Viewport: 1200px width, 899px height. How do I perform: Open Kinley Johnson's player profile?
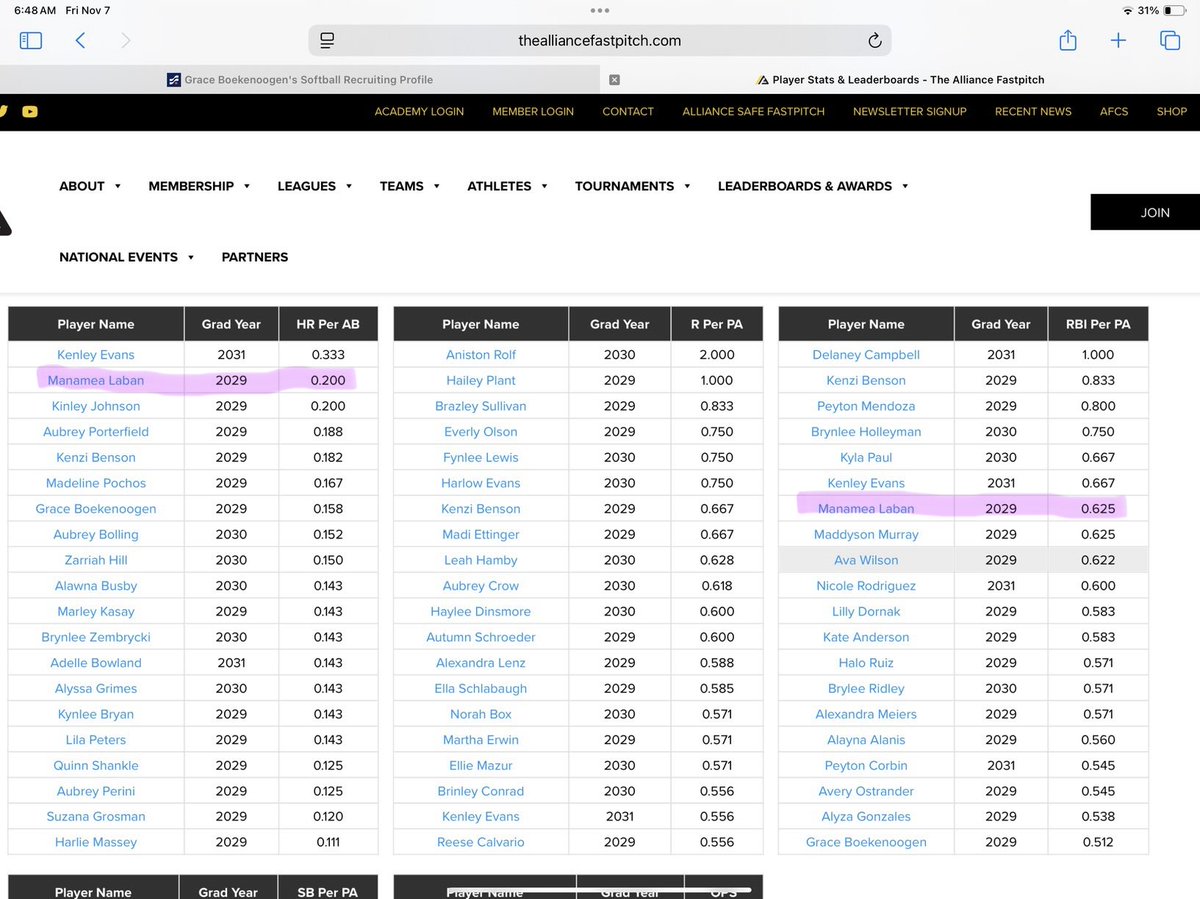pos(96,406)
